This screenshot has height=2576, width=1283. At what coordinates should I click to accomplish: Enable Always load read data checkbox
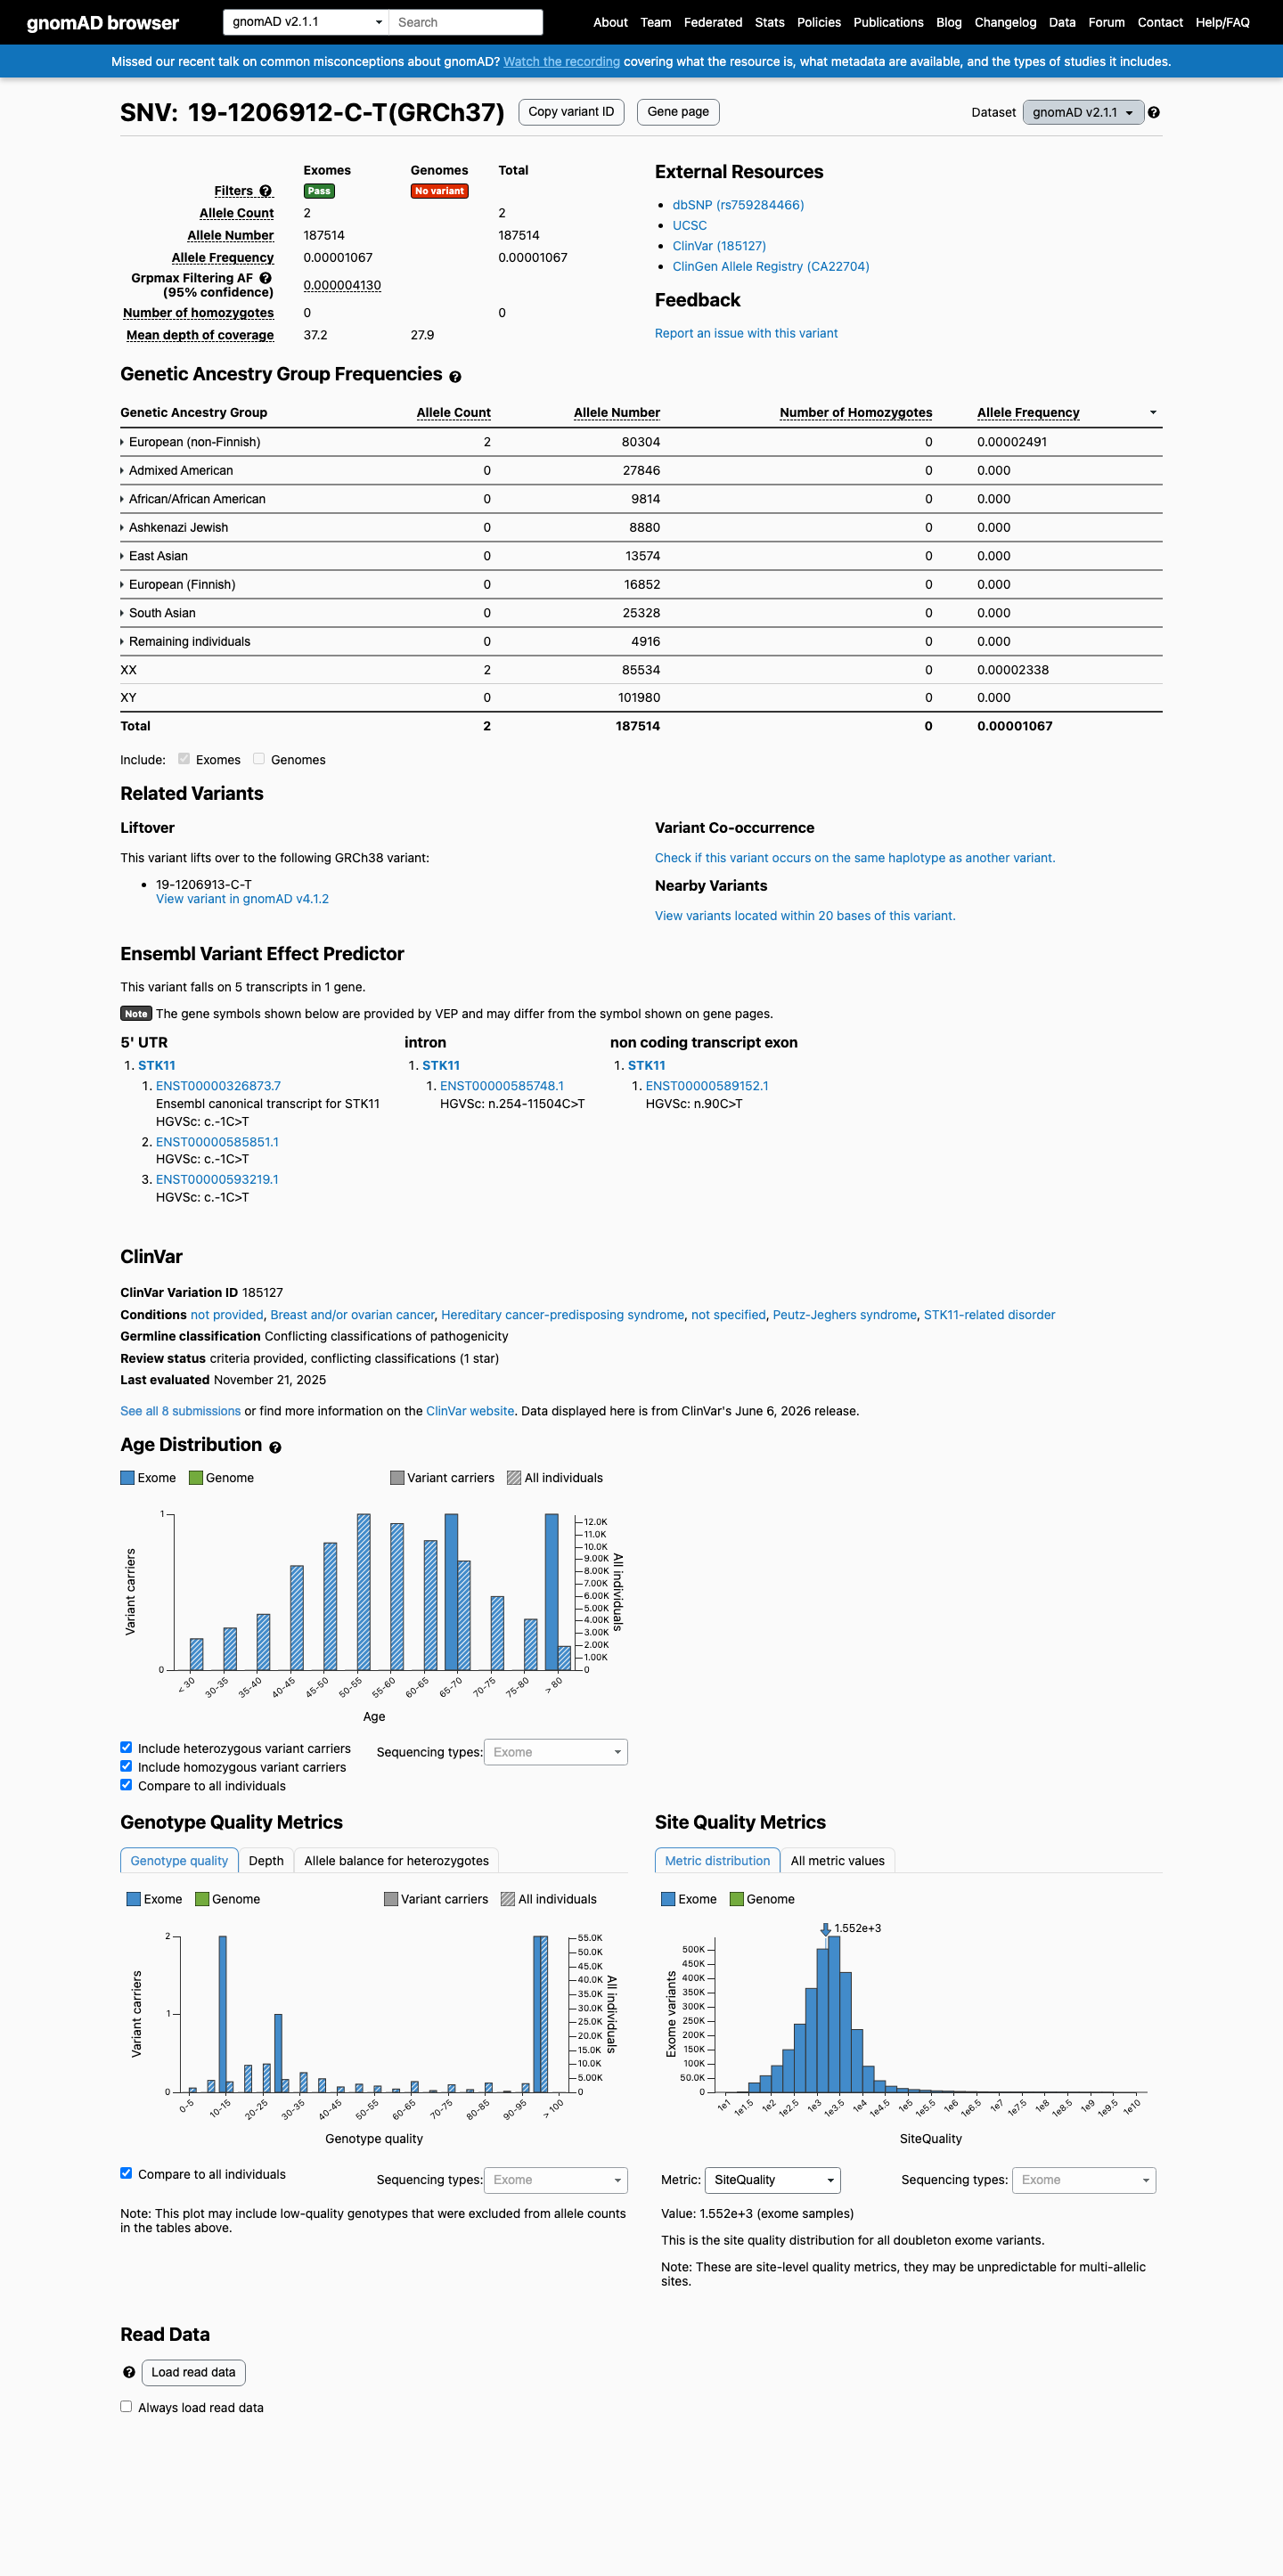click(126, 2407)
